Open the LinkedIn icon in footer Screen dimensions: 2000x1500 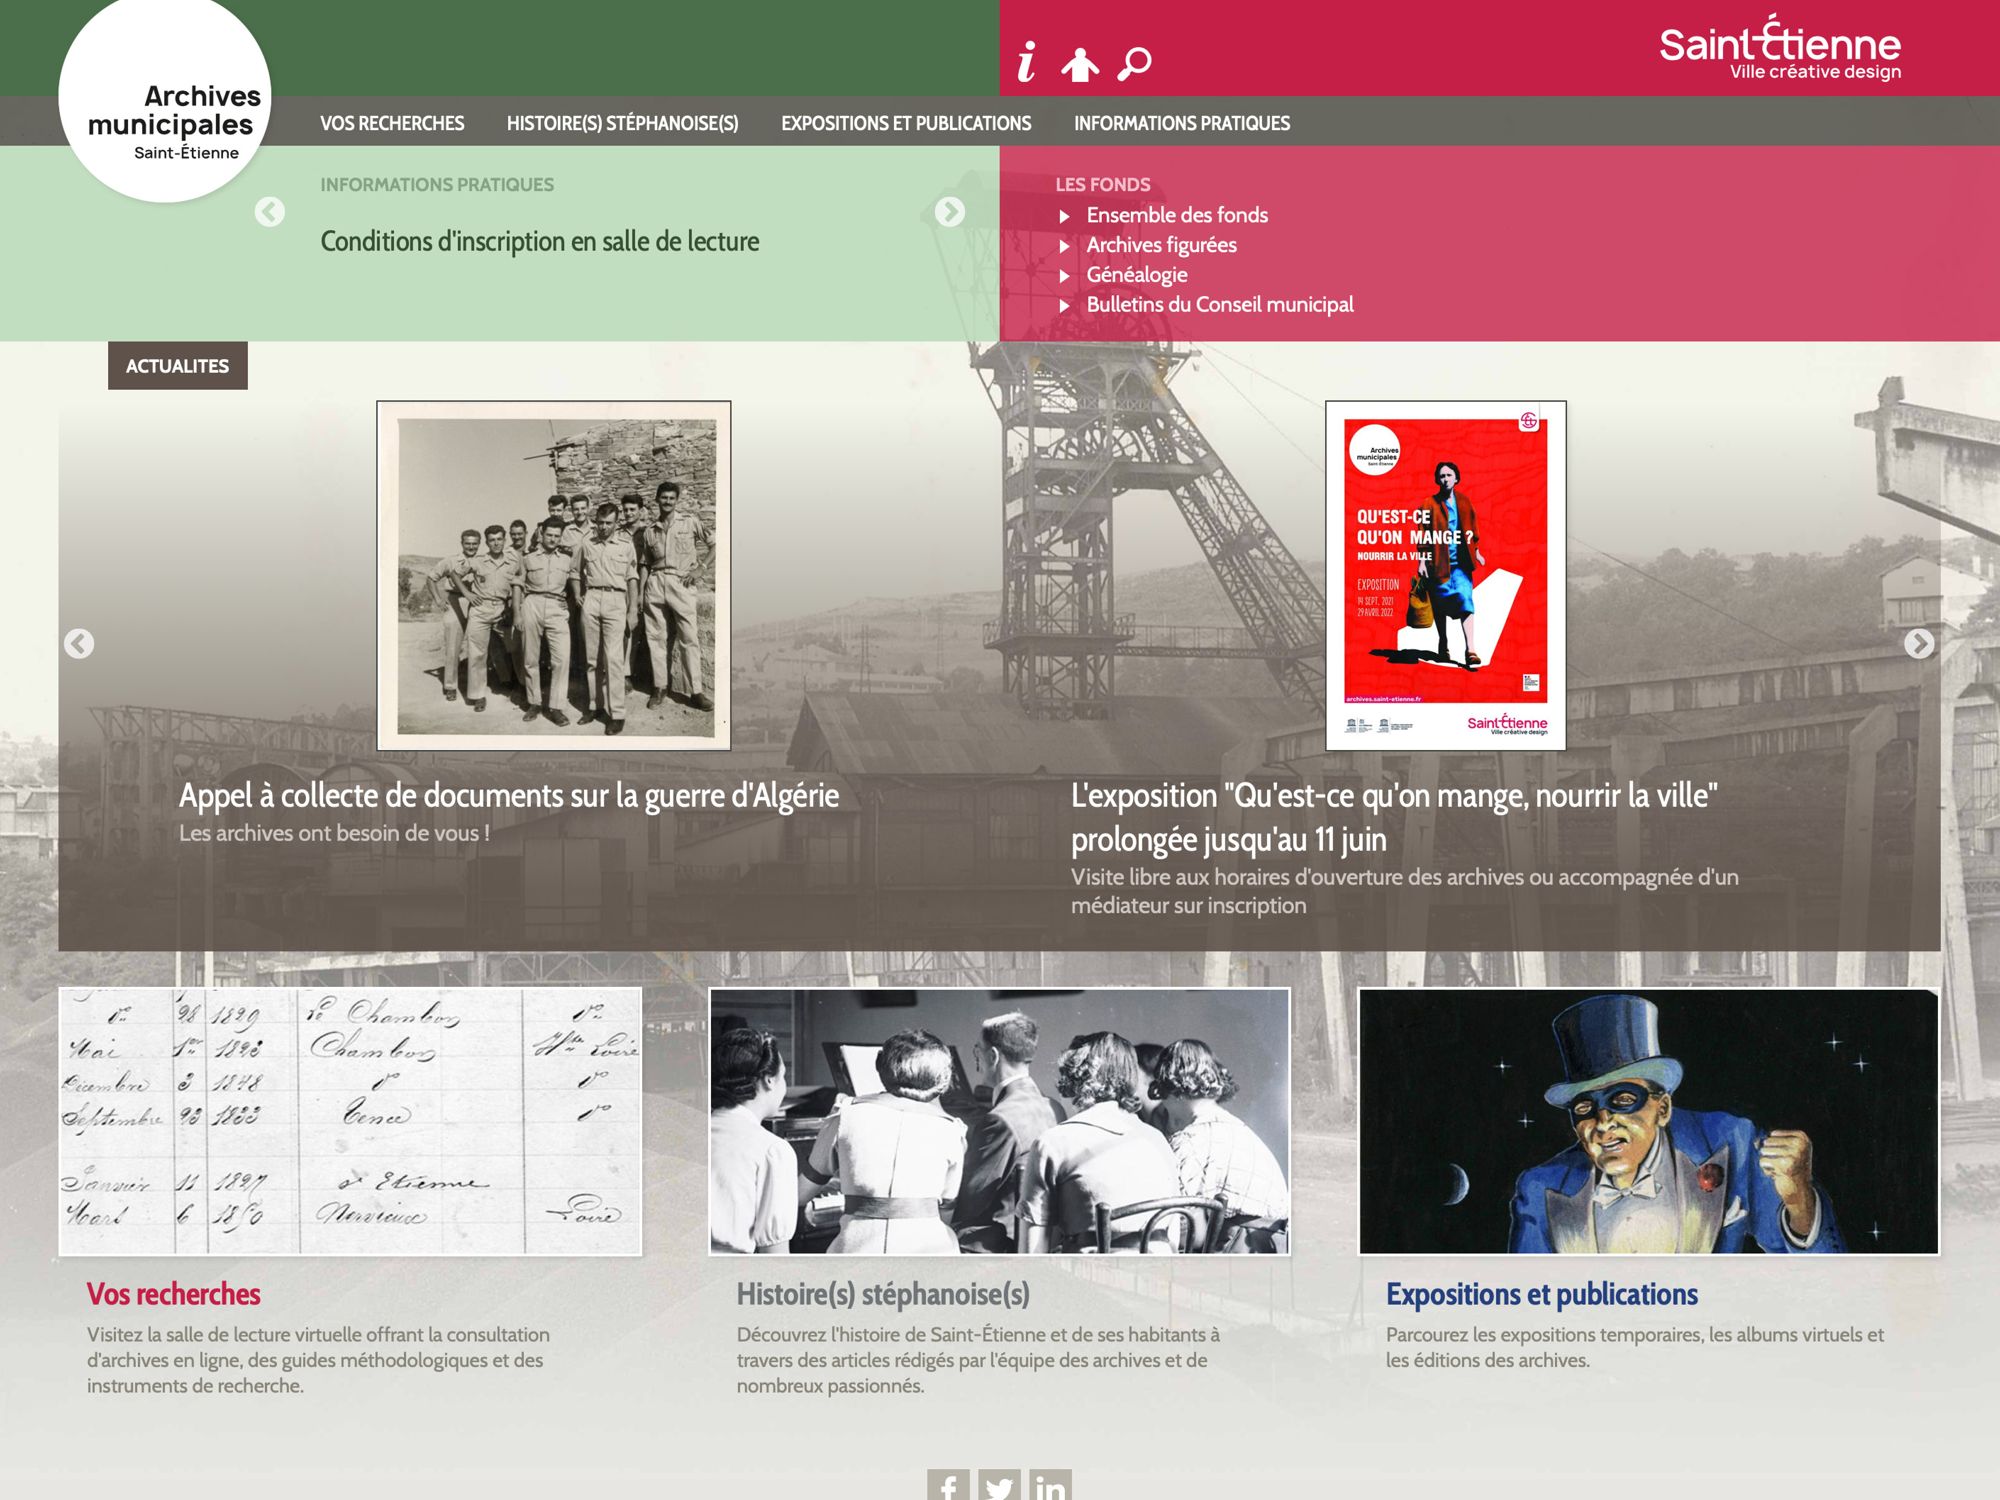click(1050, 1485)
